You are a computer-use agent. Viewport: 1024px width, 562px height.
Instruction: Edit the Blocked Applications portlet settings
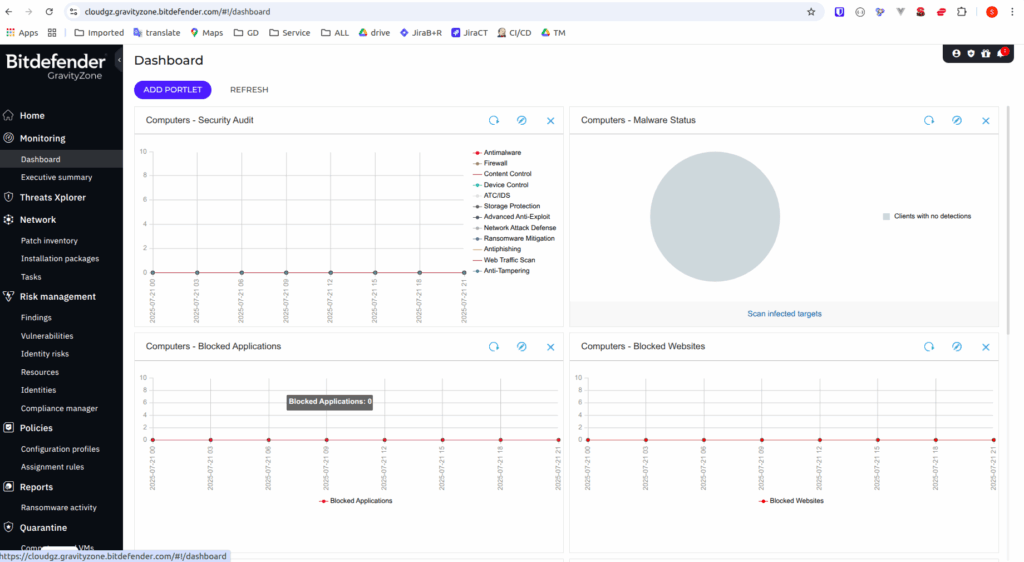(x=522, y=347)
